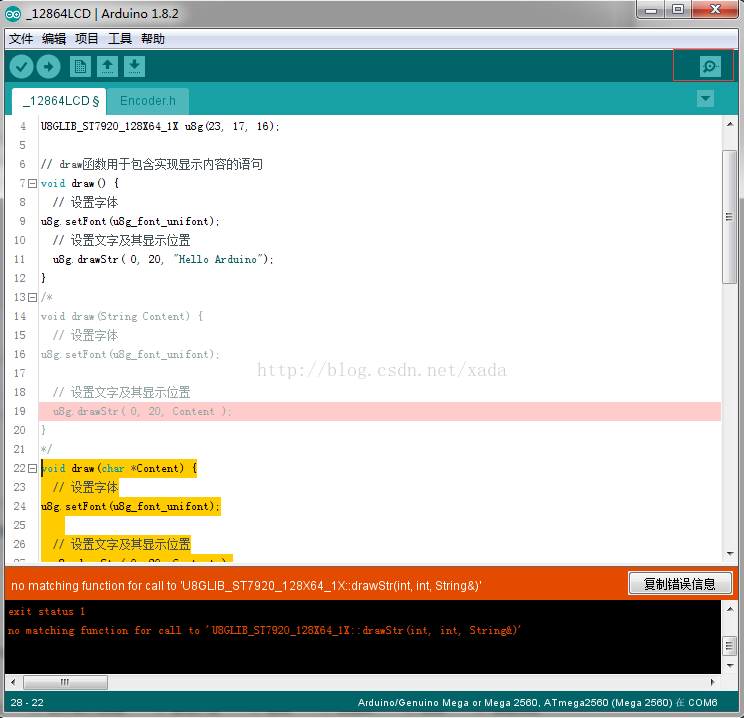Click the console vertical scrollbar thumb
744x718 pixels.
[x=730, y=645]
